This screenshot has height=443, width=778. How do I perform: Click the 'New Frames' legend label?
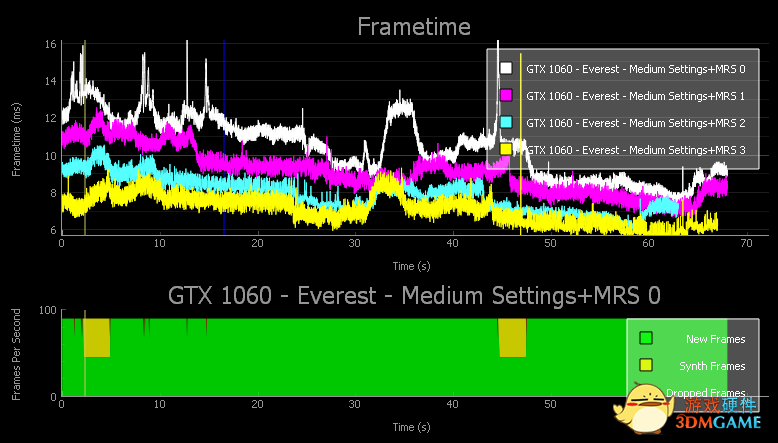715,339
